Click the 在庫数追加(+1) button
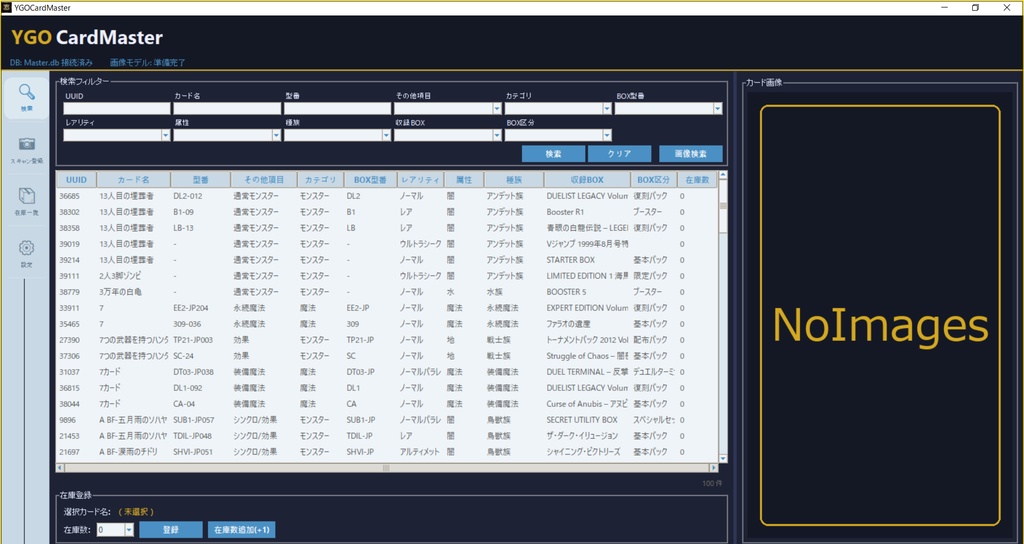This screenshot has height=544, width=1024. [241, 530]
